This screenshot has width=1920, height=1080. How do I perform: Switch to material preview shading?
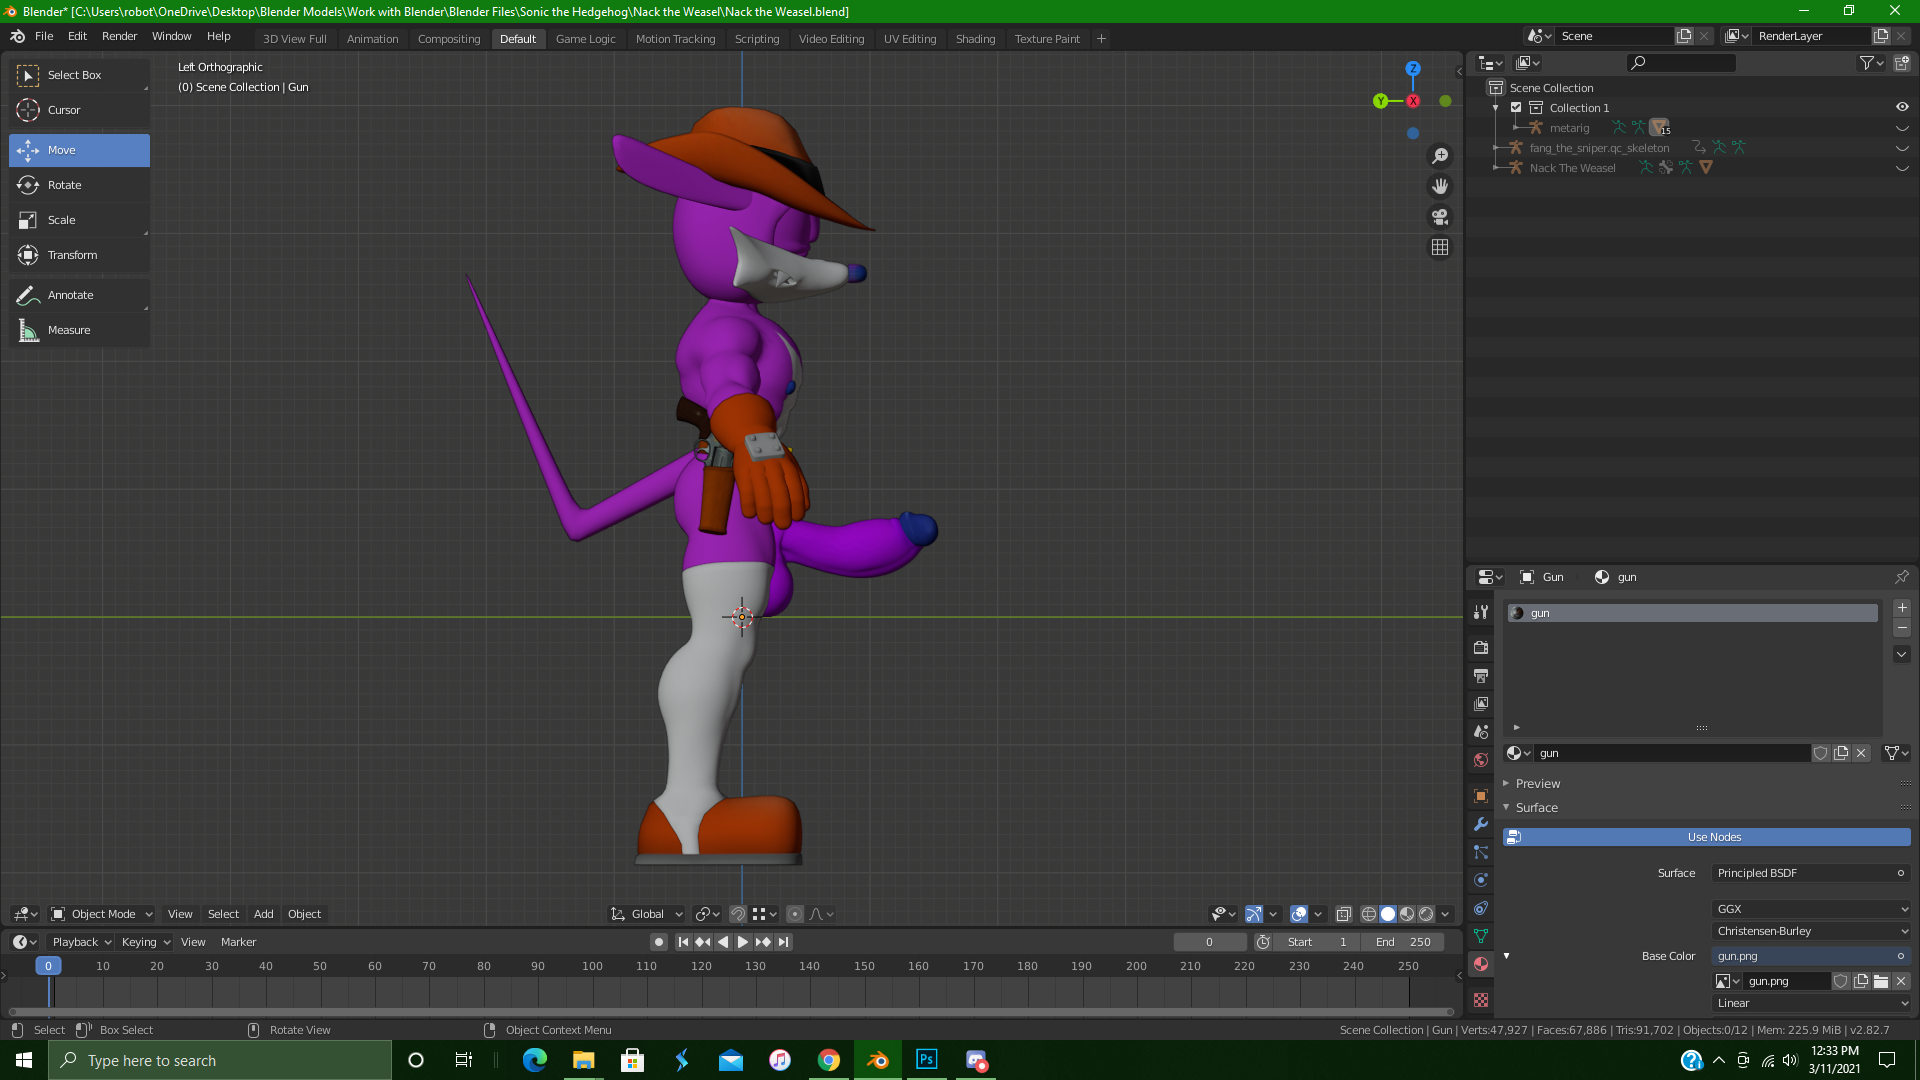tap(1407, 914)
